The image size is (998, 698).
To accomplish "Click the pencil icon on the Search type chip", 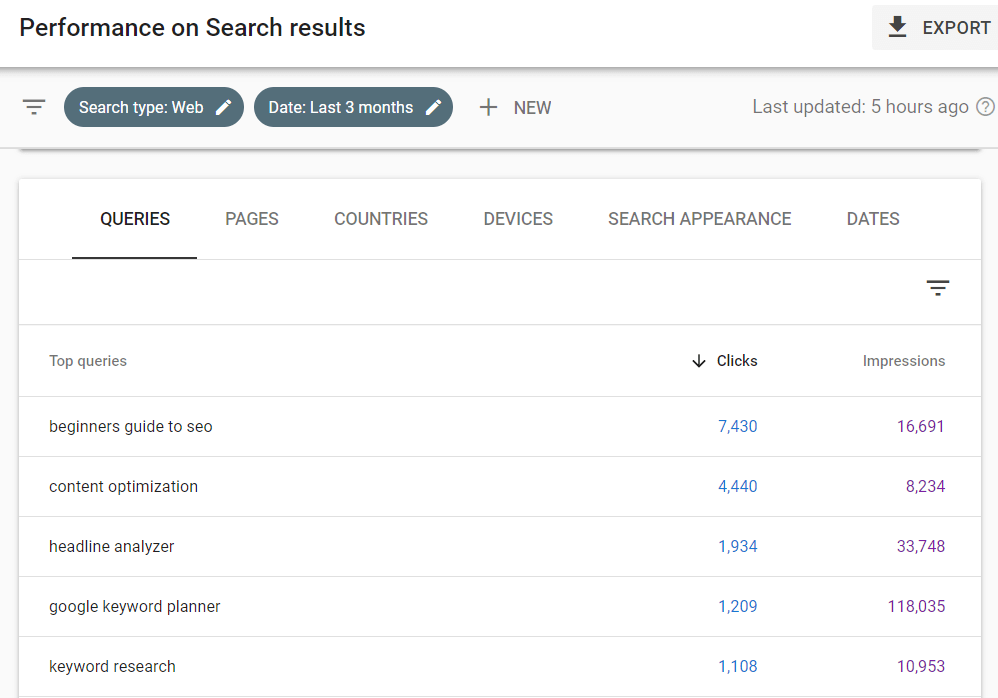I will [224, 106].
